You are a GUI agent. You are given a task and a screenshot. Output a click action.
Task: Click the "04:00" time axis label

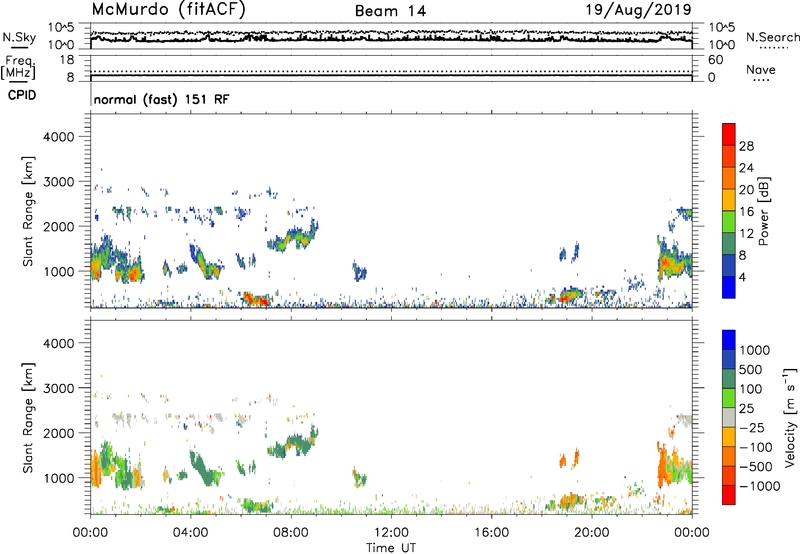pyautogui.click(x=190, y=533)
